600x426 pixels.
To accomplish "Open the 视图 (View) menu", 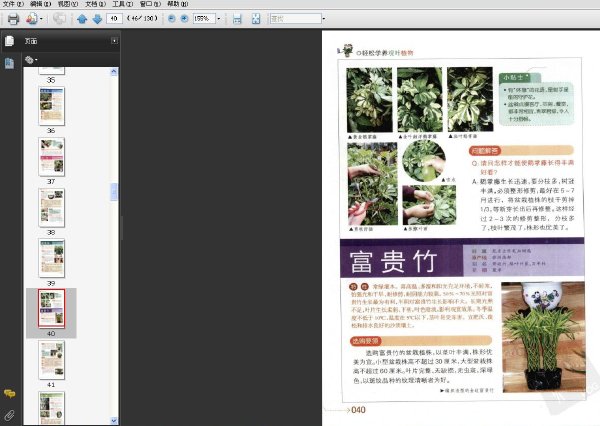I will click(68, 4).
